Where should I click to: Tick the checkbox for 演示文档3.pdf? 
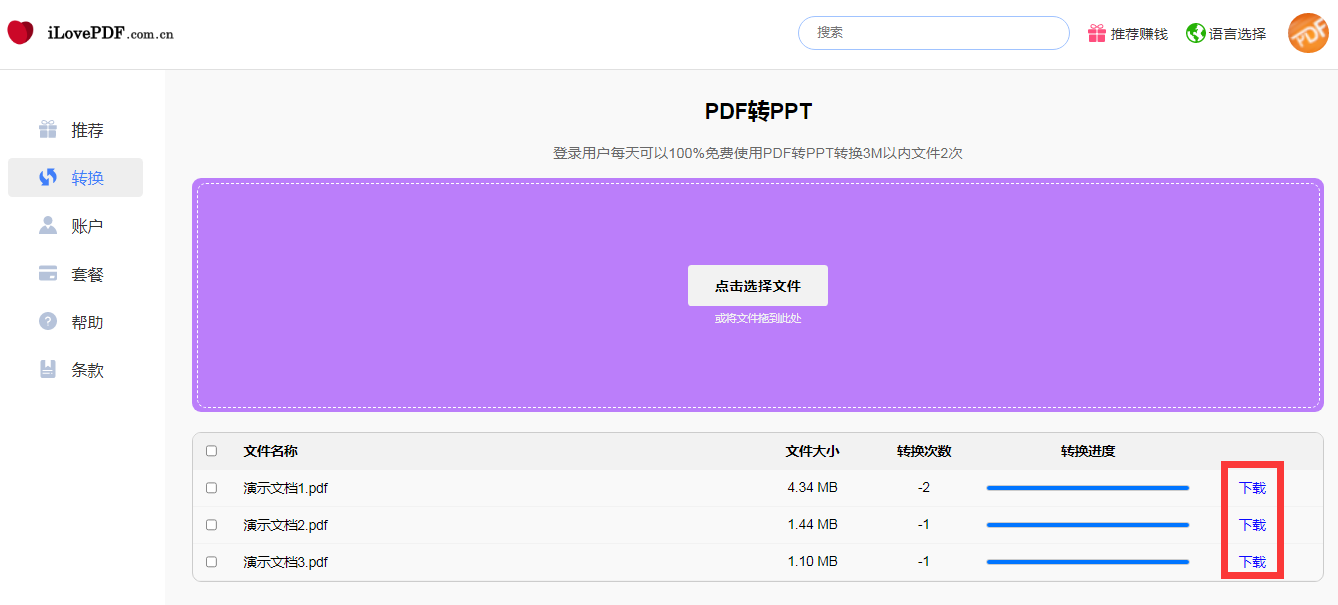(211, 562)
